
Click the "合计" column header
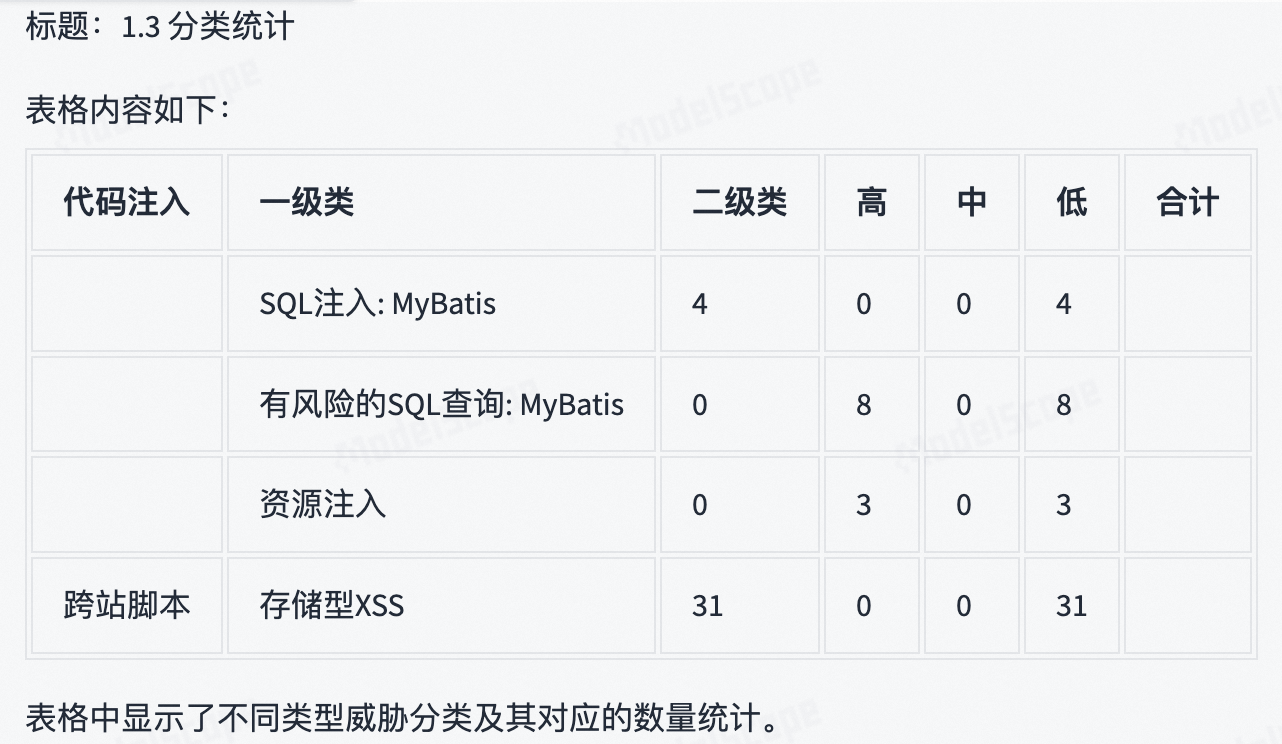click(1187, 203)
